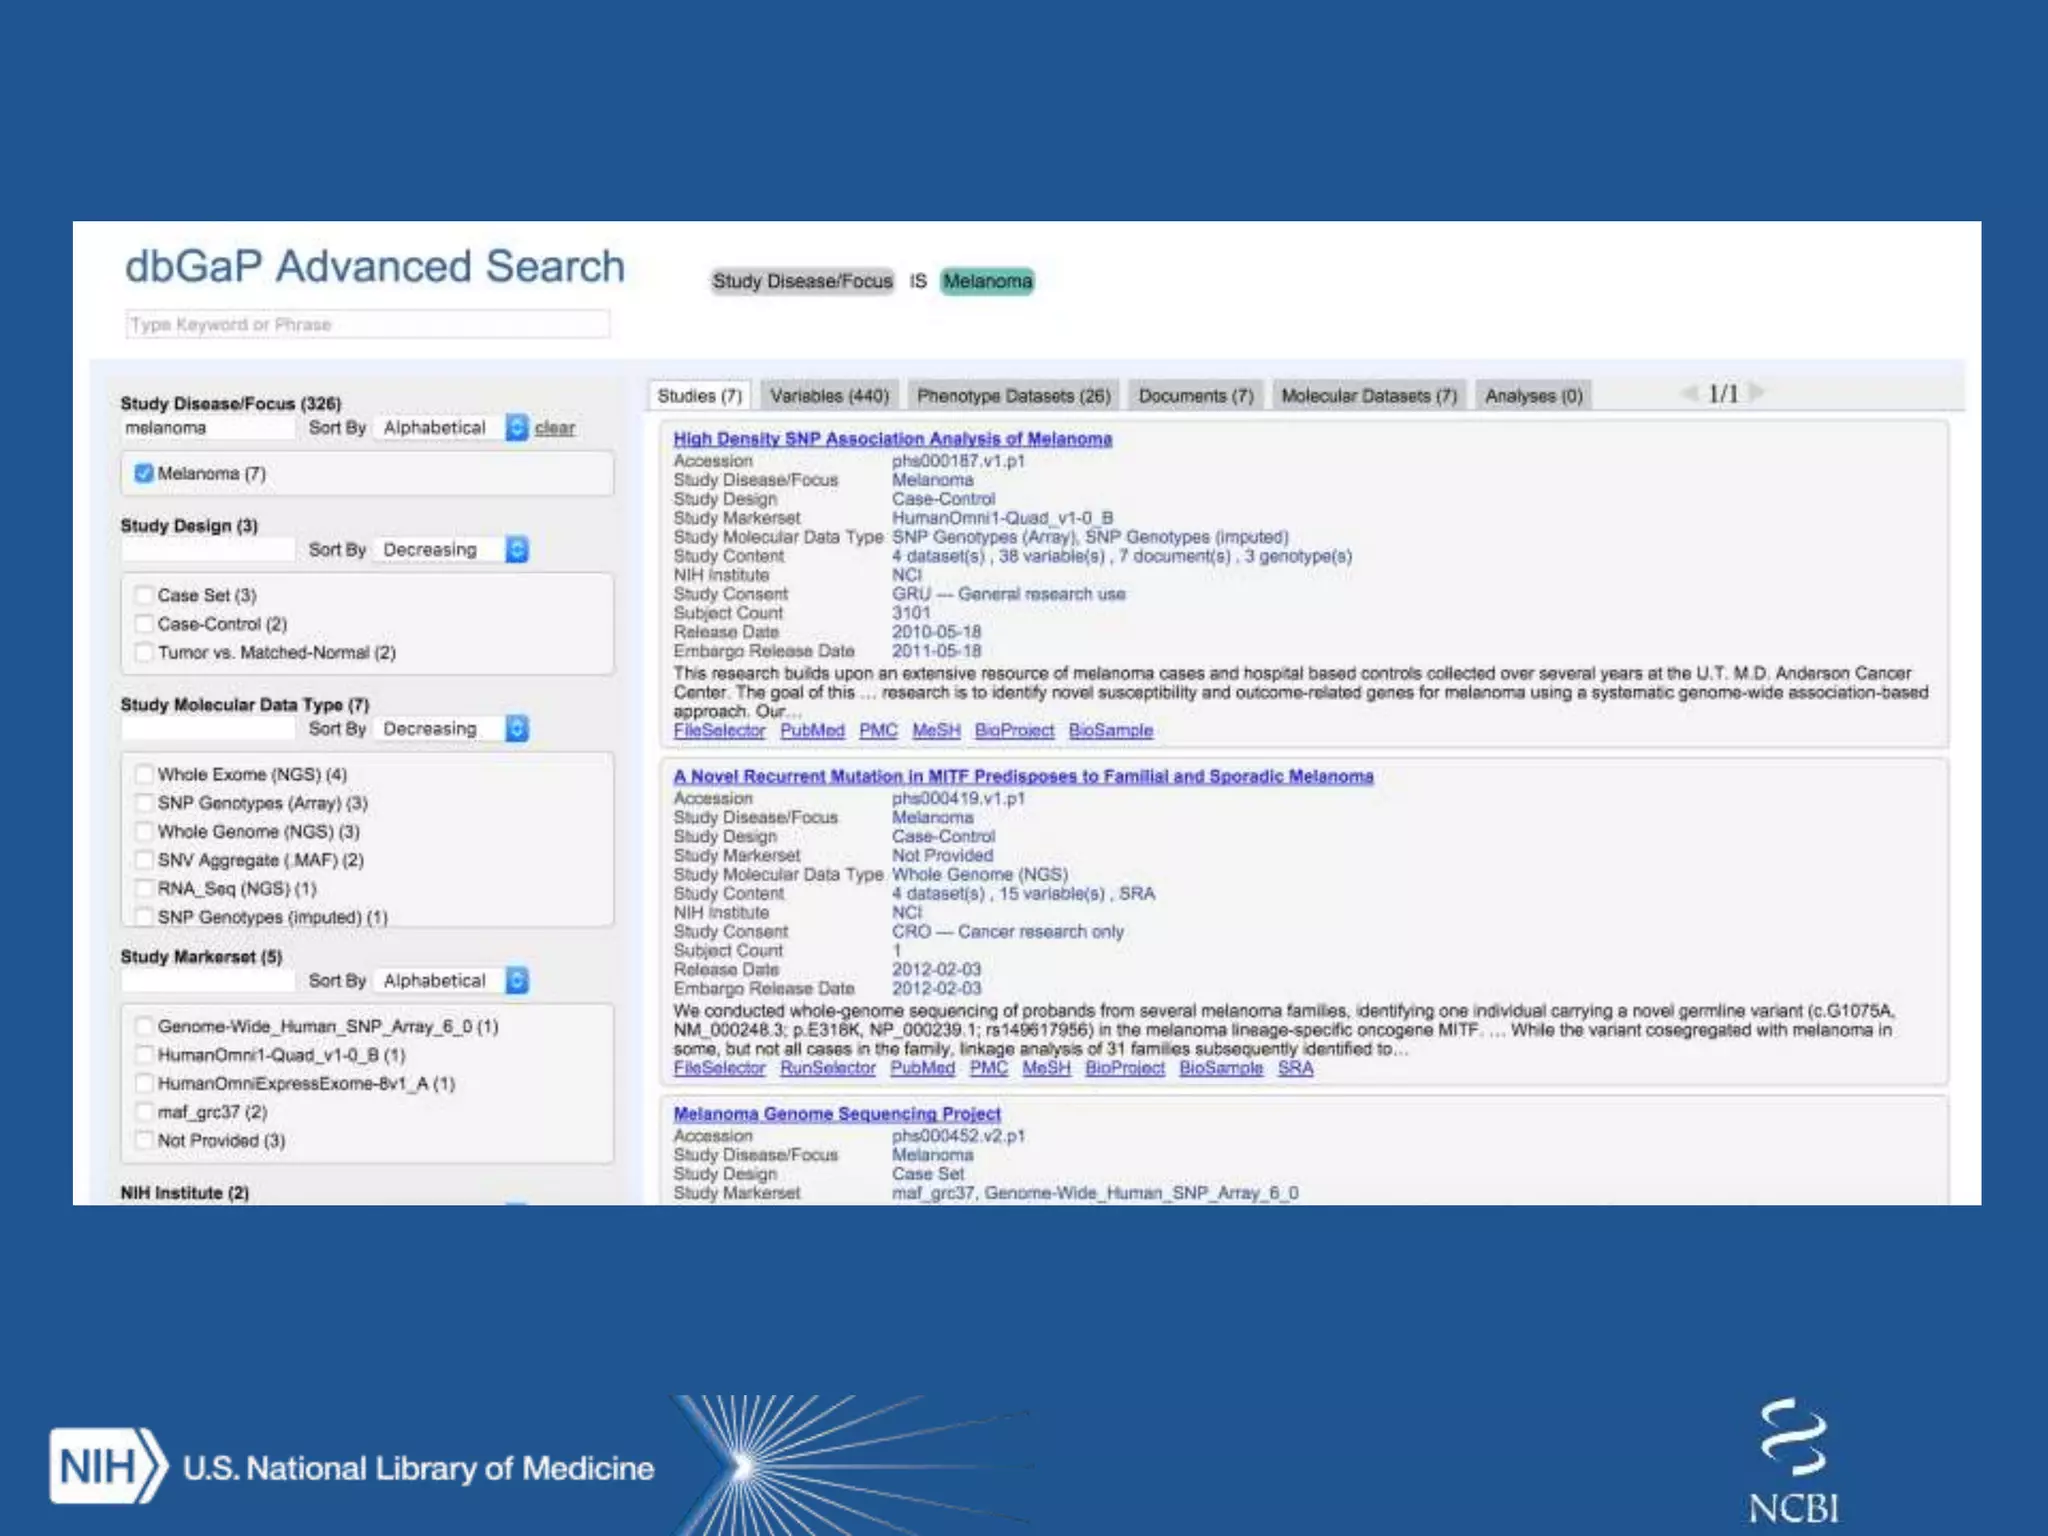Click the Study Disease/Focus filter tag
Viewport: 2048px width, 1536px height.
point(802,281)
